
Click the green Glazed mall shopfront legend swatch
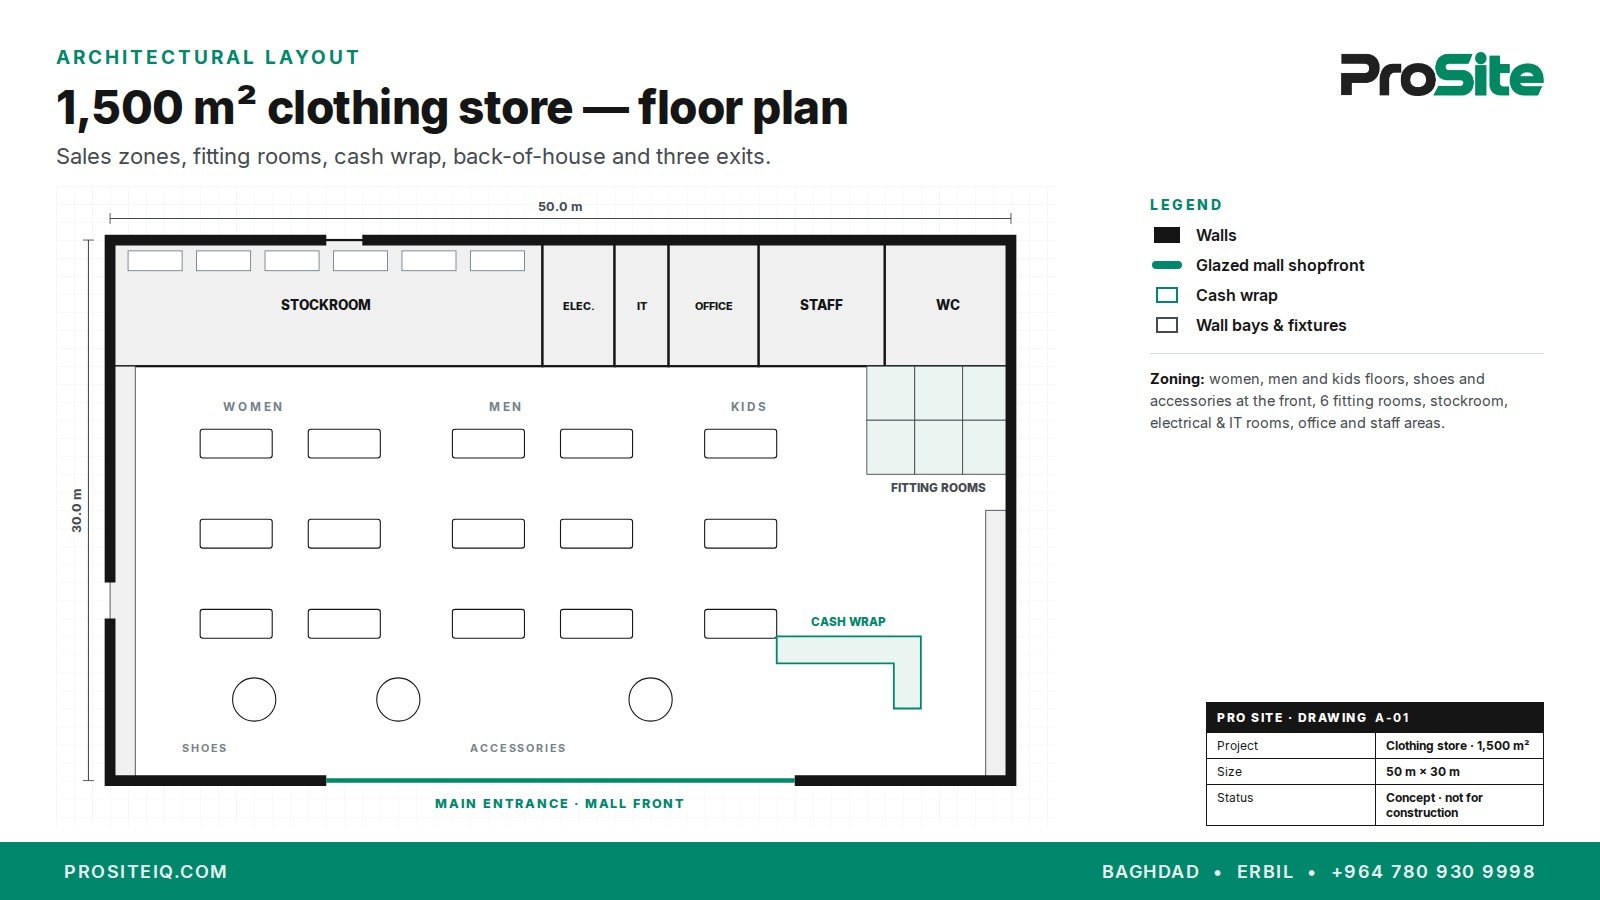coord(1167,265)
